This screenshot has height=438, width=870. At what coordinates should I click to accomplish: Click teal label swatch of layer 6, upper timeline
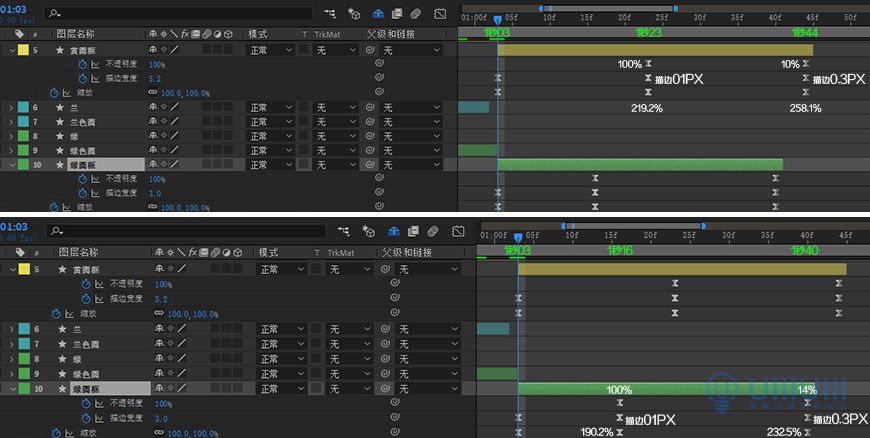[x=23, y=107]
